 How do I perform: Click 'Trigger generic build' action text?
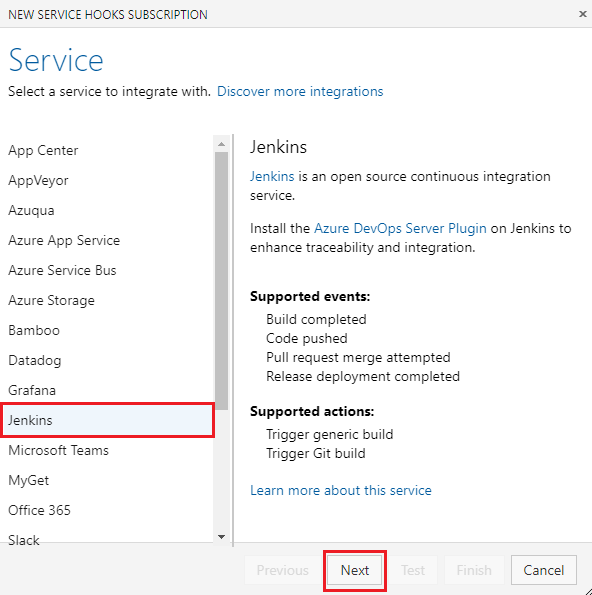(329, 434)
